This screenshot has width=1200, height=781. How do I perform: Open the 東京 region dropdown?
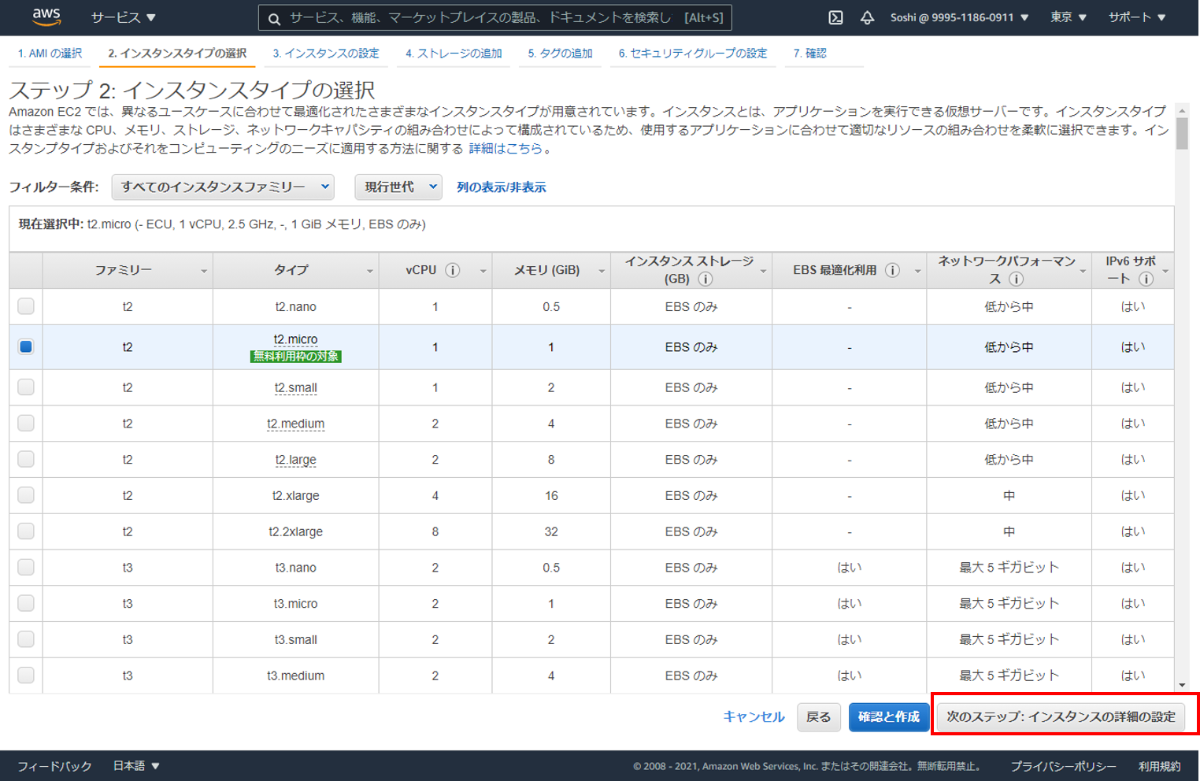1069,17
